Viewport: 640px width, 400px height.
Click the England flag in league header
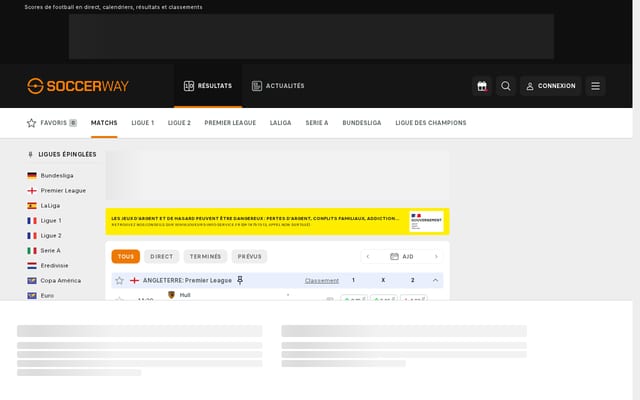point(134,280)
